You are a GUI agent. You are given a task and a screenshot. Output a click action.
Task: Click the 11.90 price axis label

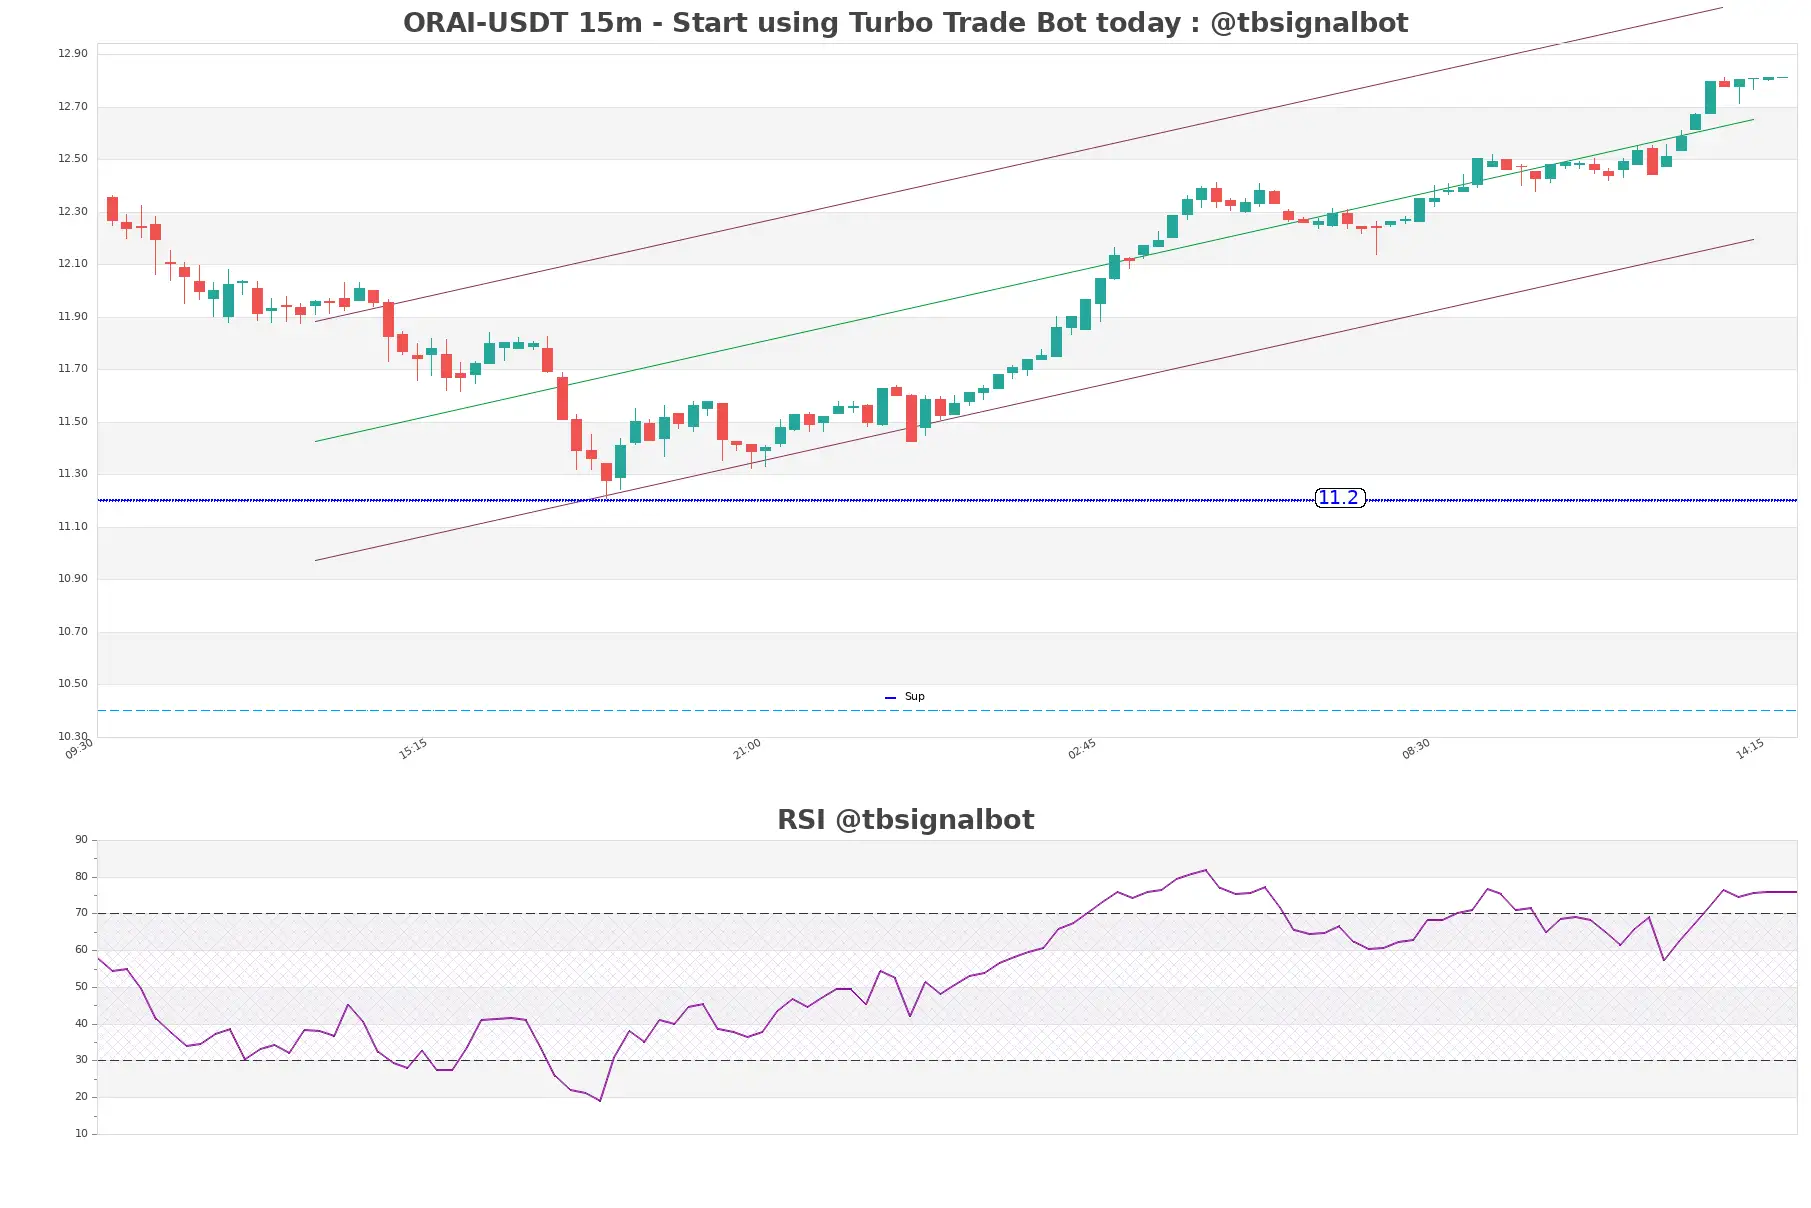pyautogui.click(x=73, y=316)
